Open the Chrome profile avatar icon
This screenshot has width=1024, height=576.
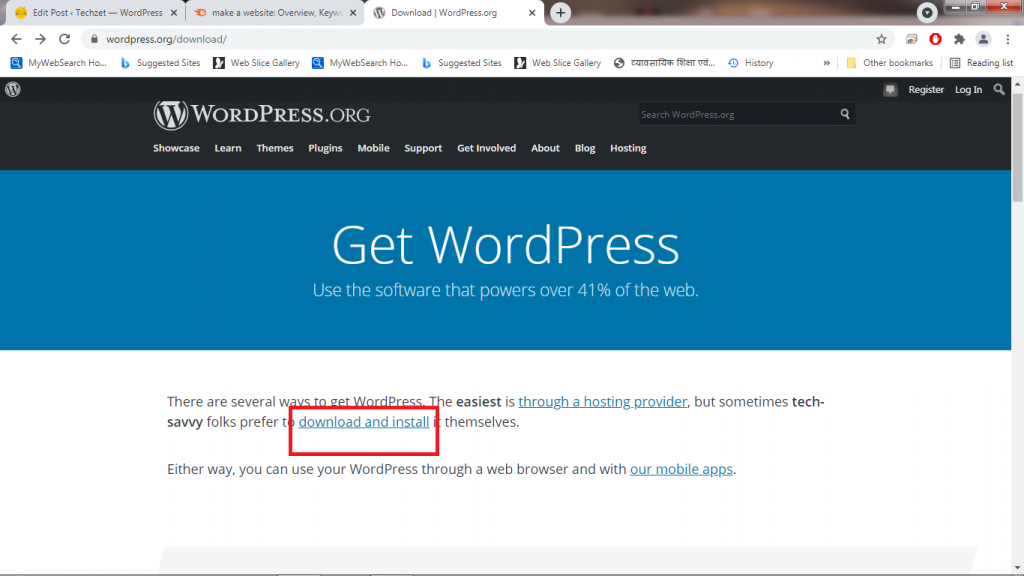point(983,39)
